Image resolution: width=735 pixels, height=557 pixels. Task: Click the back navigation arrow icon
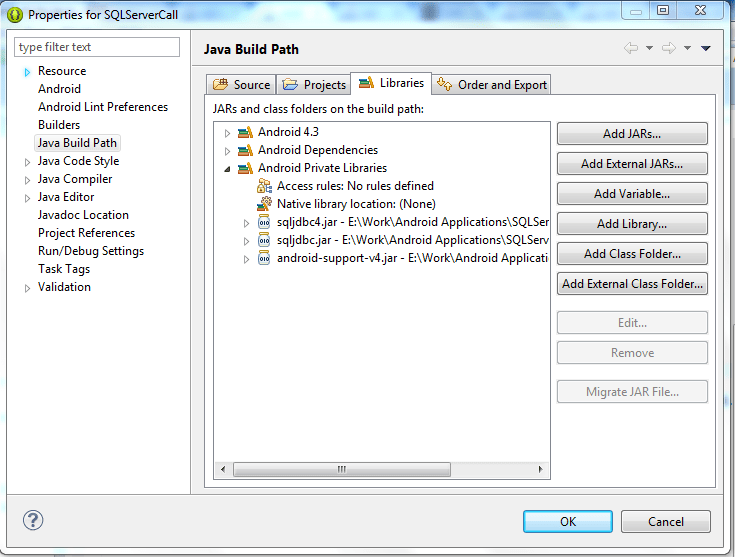click(x=631, y=48)
